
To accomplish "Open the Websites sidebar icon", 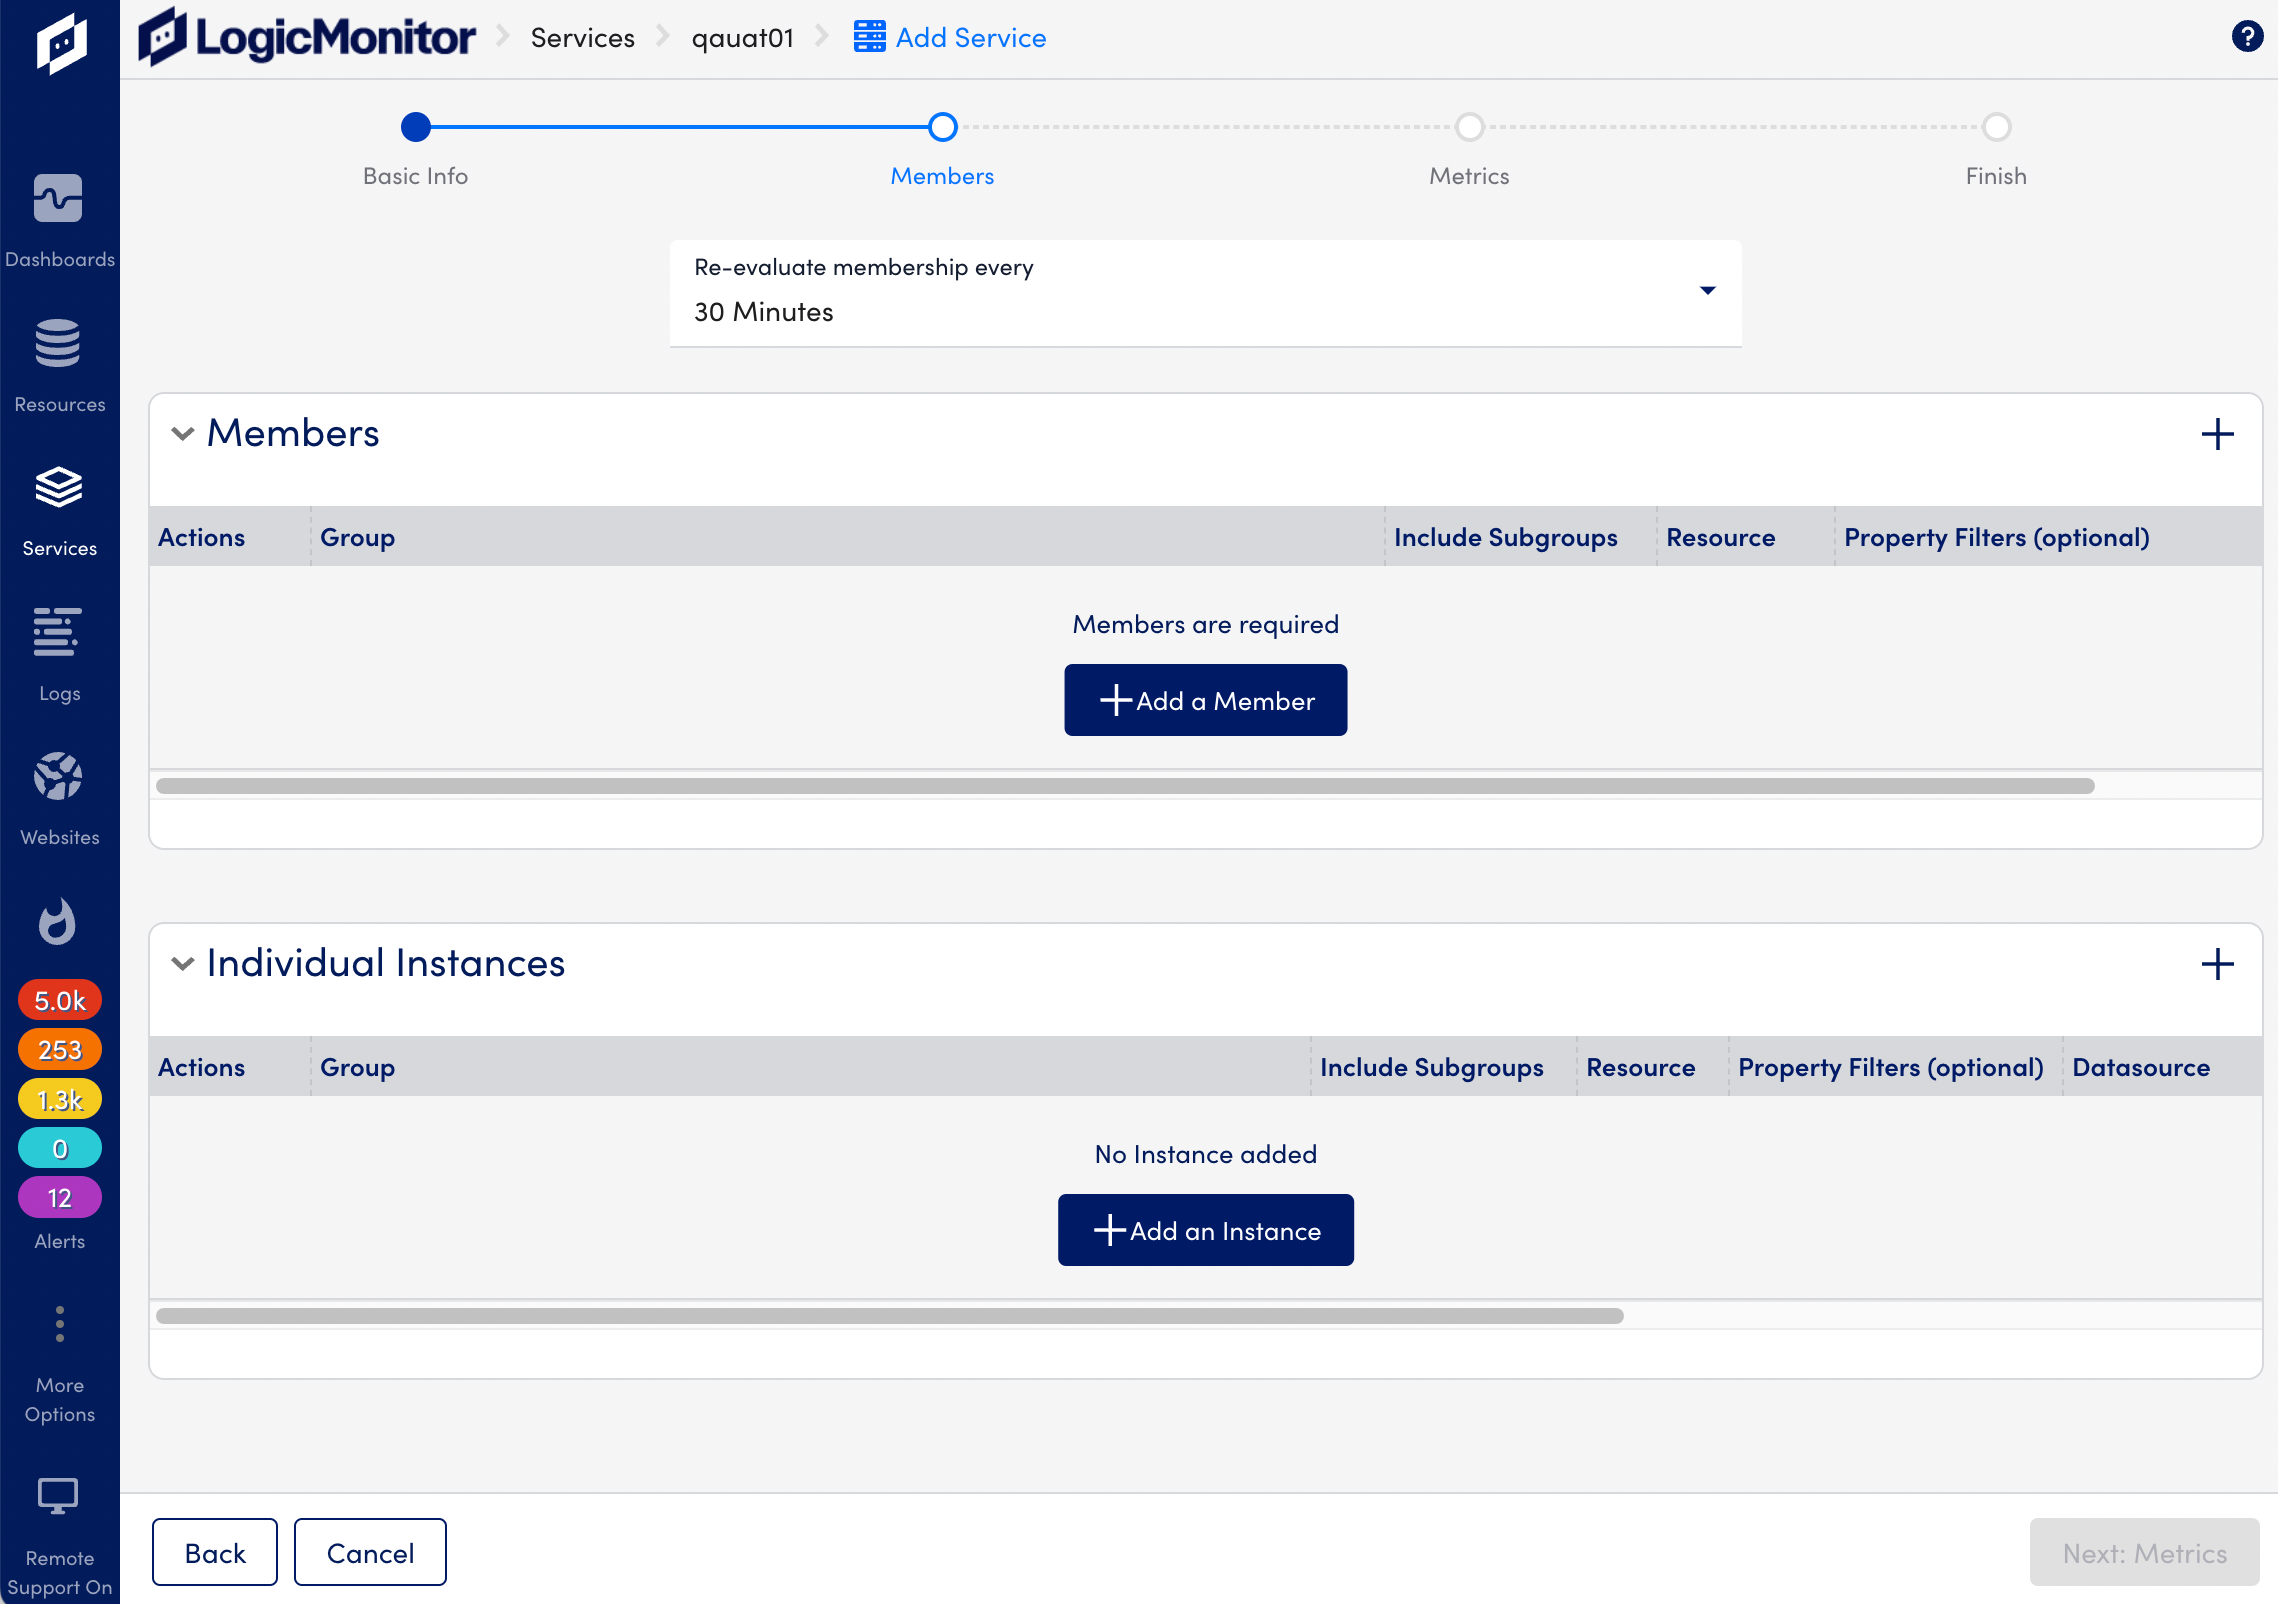I will (x=58, y=777).
